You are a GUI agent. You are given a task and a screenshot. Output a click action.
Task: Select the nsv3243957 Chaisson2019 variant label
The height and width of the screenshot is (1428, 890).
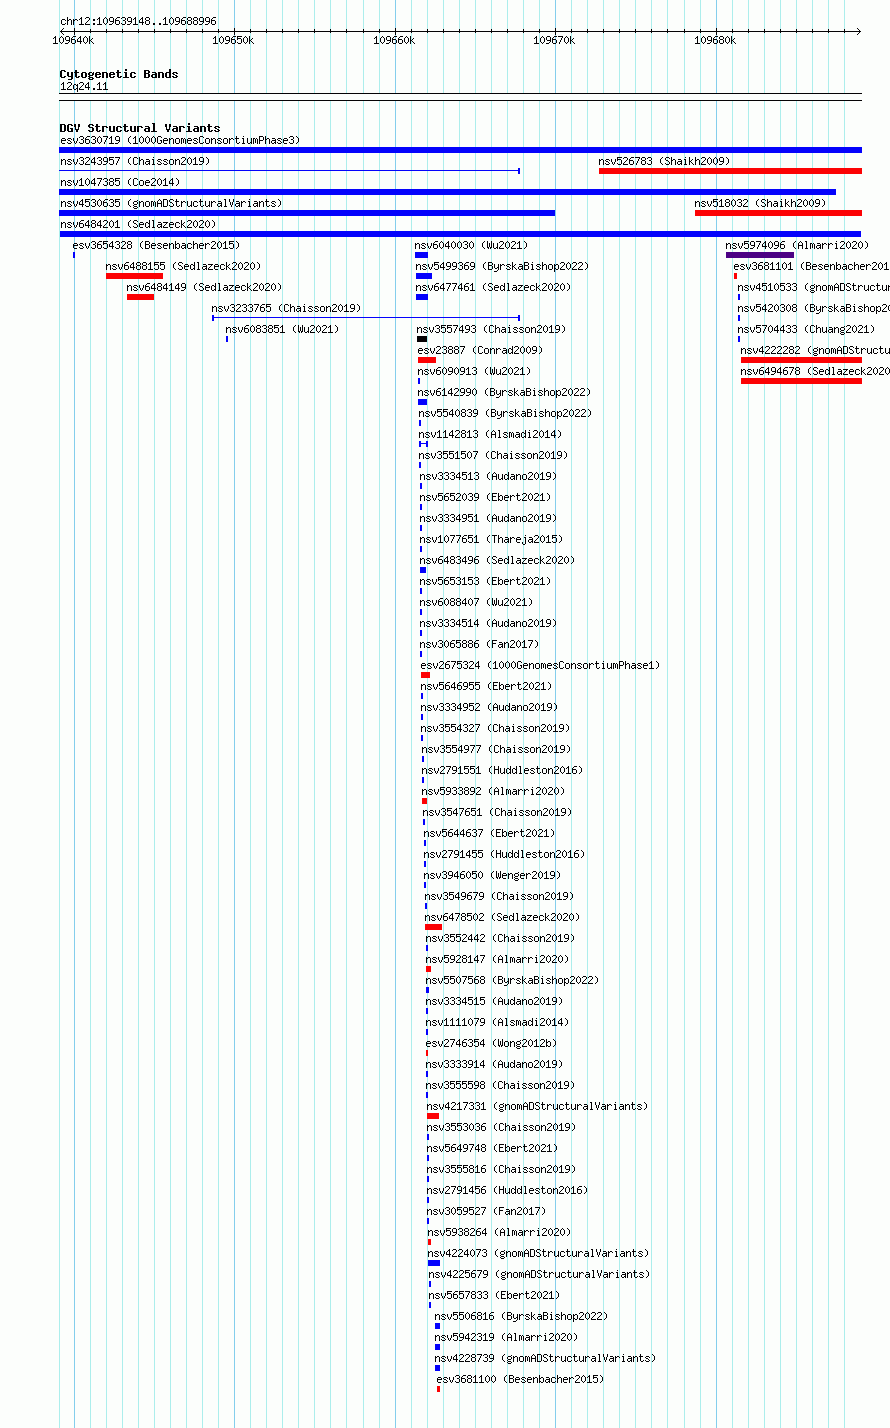tap(135, 161)
